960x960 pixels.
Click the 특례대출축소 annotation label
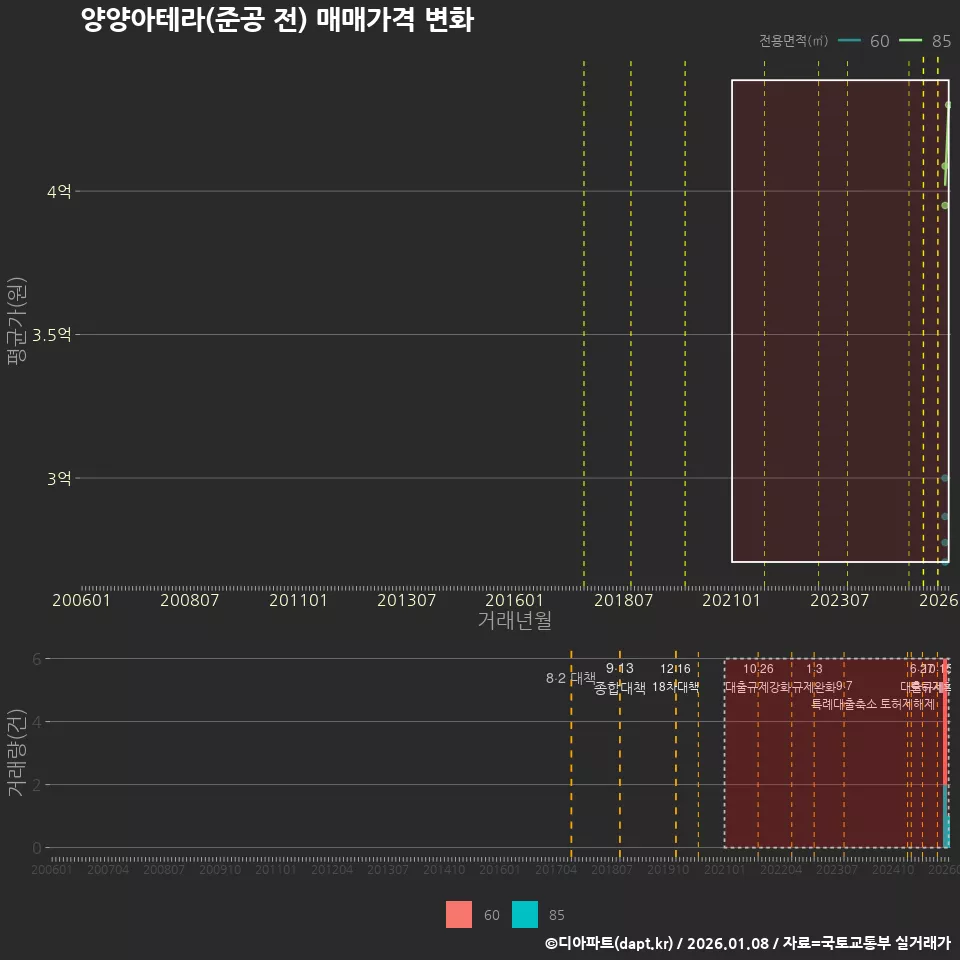pos(846,704)
